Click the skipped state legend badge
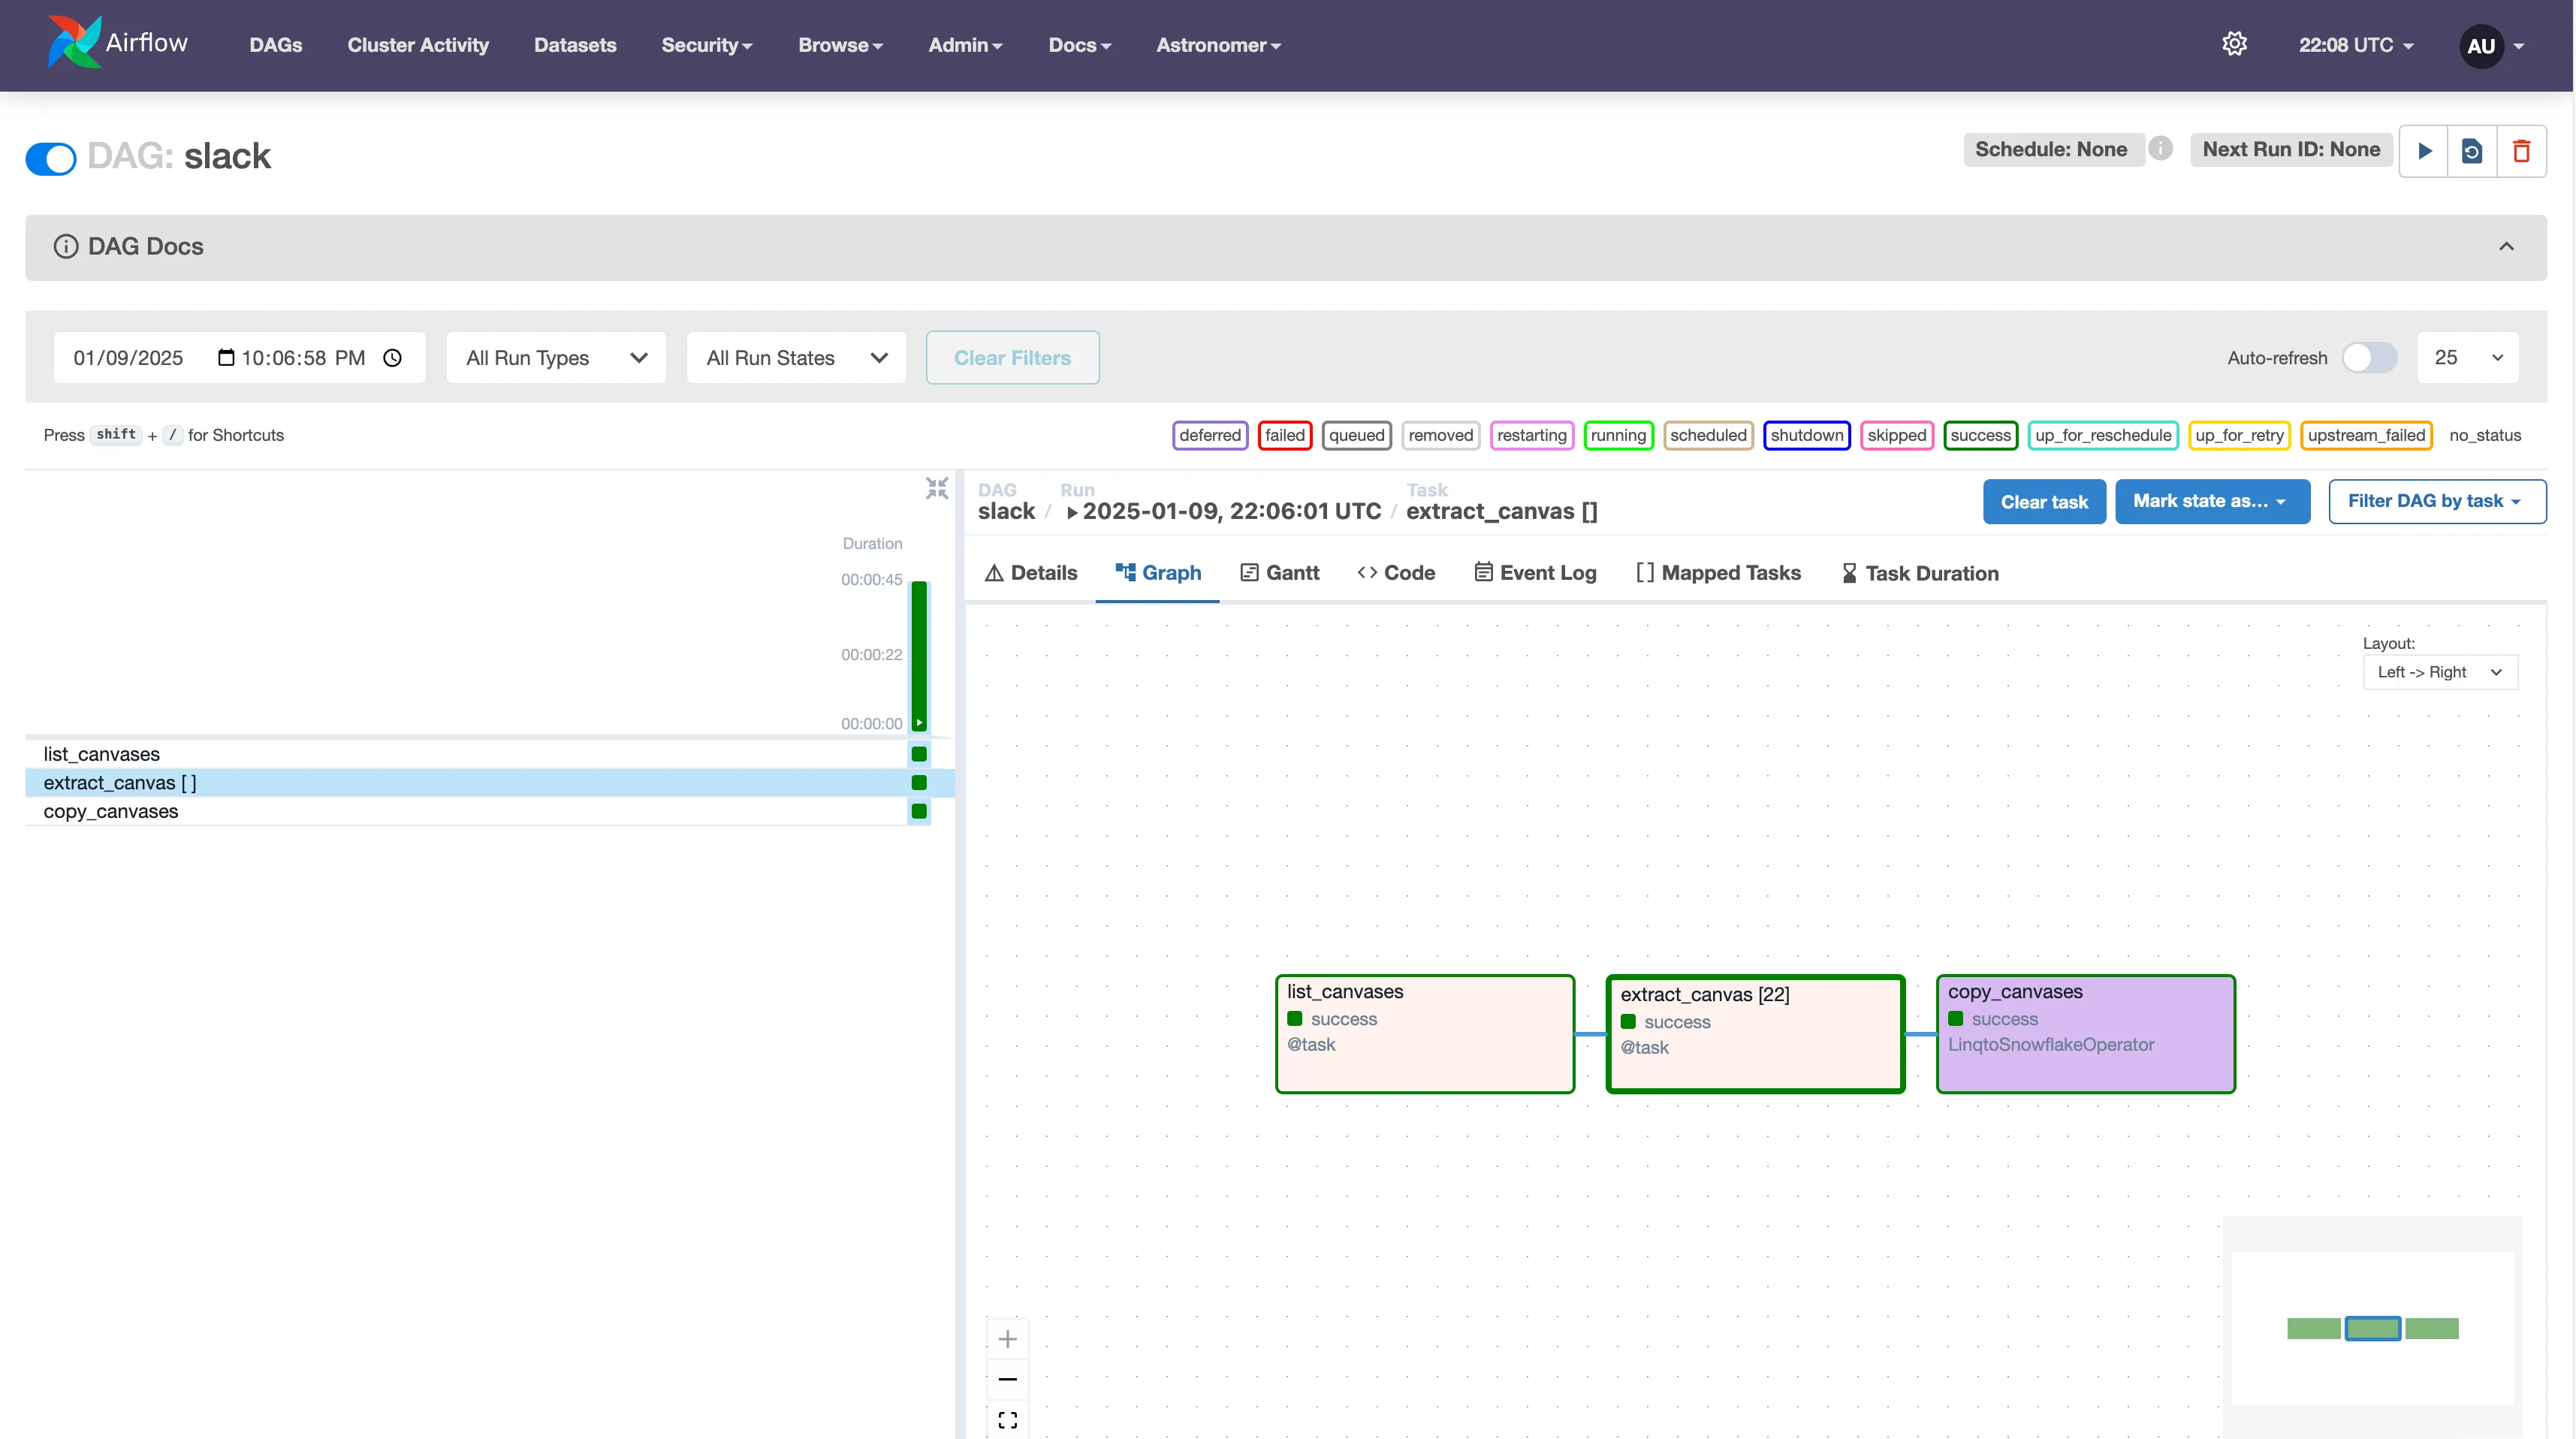Screen dimensions: 2576x1439 point(1896,435)
